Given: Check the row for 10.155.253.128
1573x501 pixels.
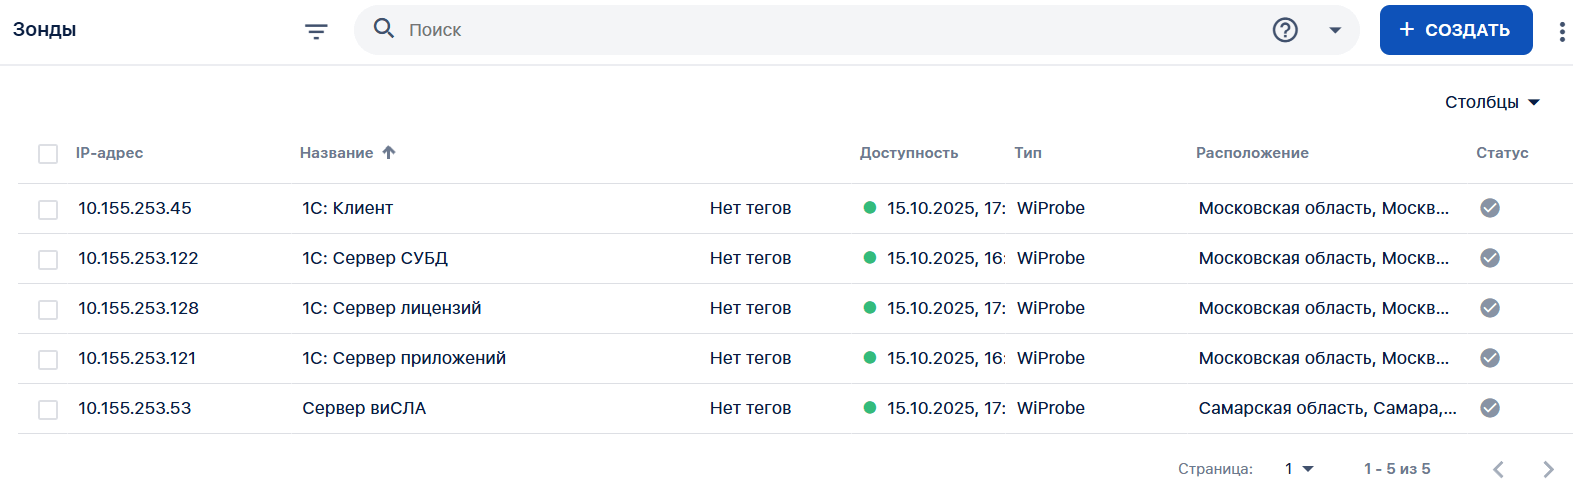Looking at the screenshot, I should pyautogui.click(x=48, y=310).
